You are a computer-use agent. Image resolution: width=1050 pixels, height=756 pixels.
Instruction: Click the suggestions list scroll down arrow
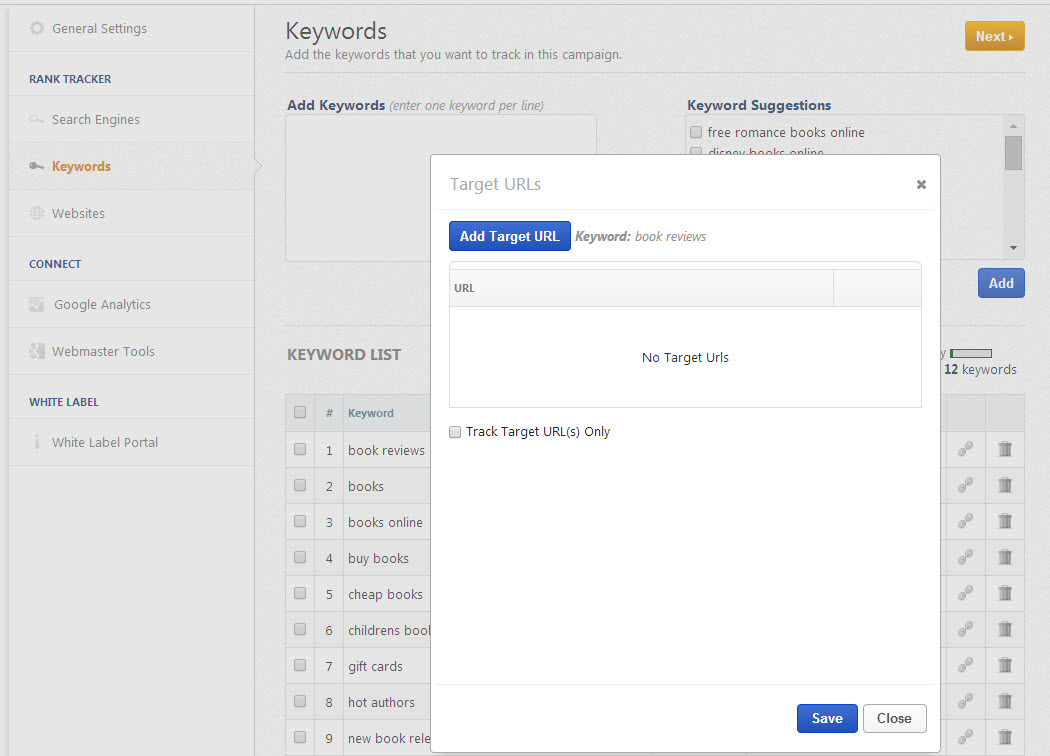coord(1013,248)
